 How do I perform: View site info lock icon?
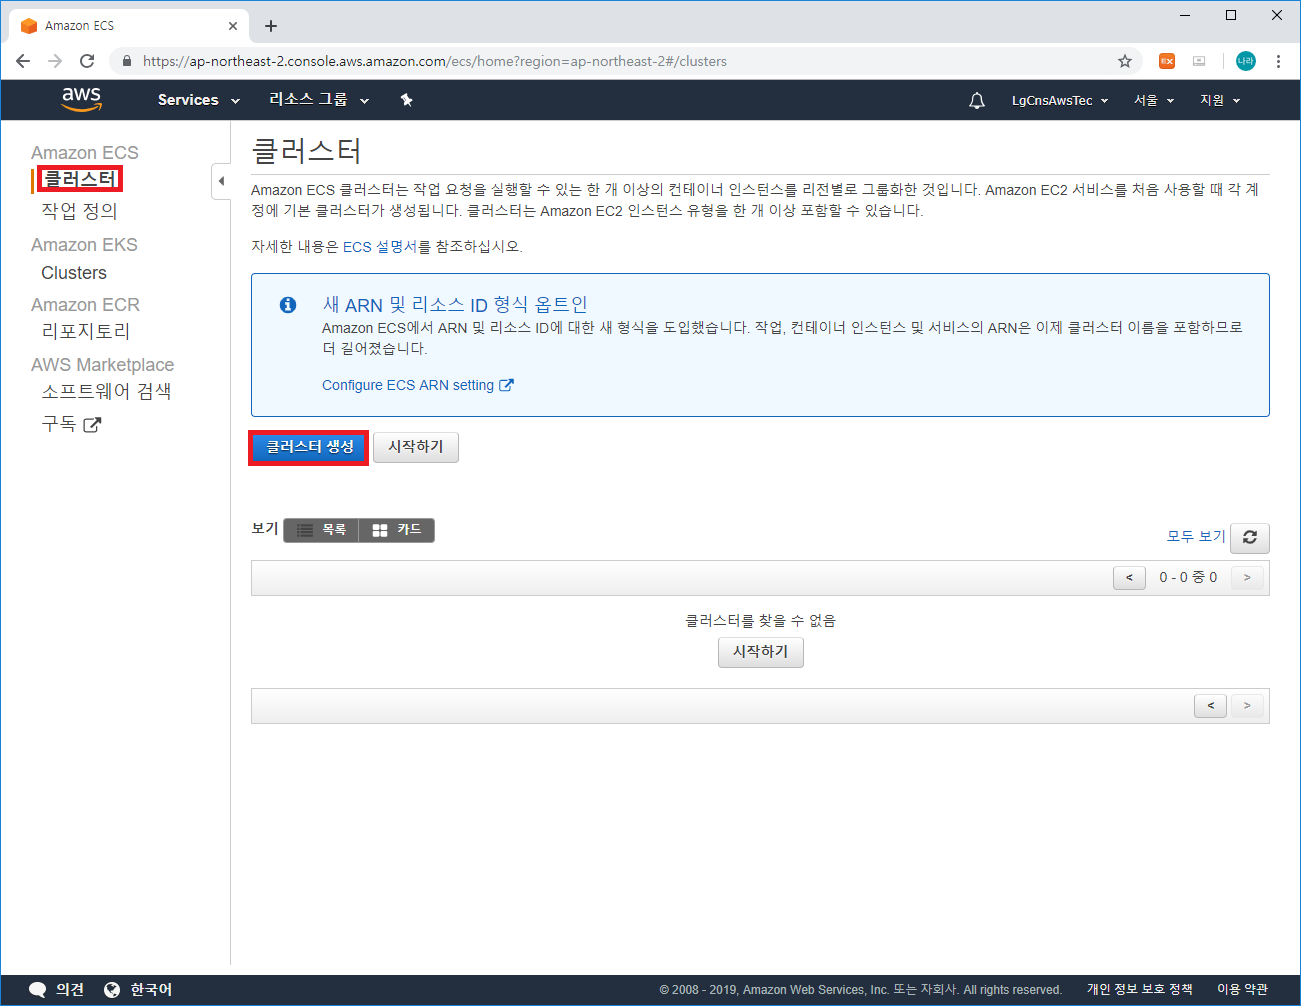[126, 61]
